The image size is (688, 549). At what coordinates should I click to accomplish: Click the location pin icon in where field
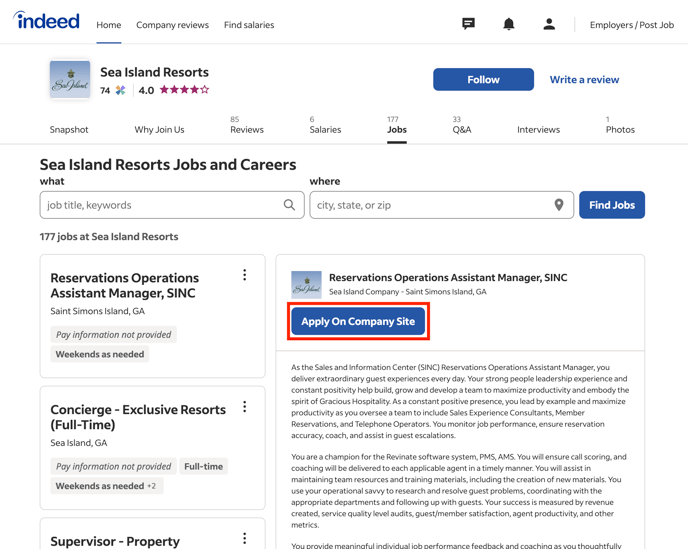[559, 205]
